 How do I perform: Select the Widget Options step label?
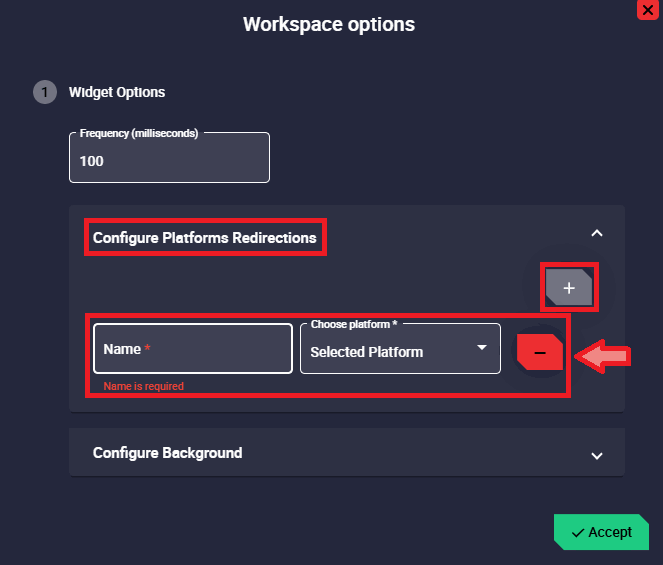click(x=117, y=92)
